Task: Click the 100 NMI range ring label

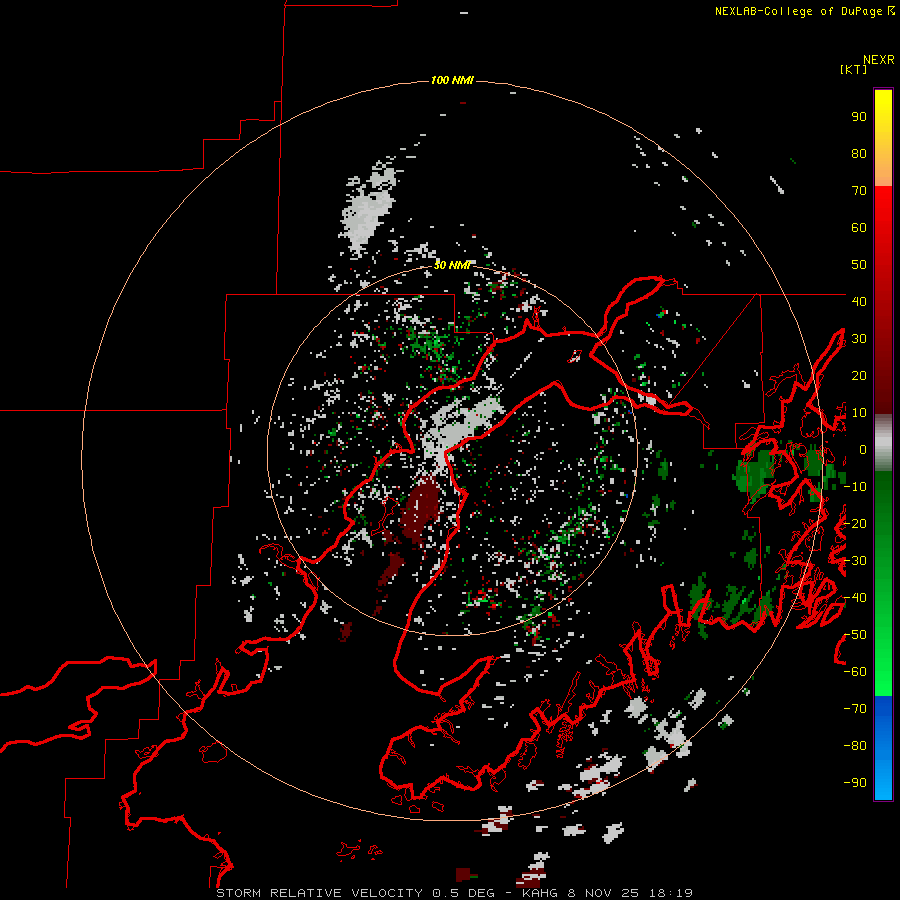Action: [452, 80]
